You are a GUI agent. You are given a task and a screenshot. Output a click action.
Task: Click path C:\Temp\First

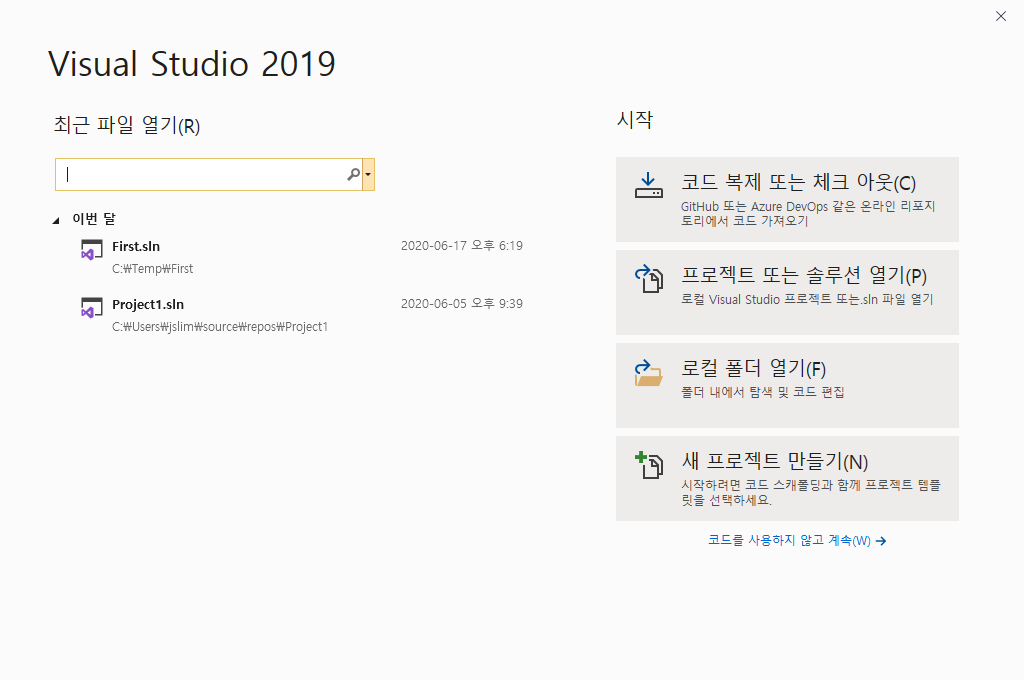pyautogui.click(x=152, y=268)
